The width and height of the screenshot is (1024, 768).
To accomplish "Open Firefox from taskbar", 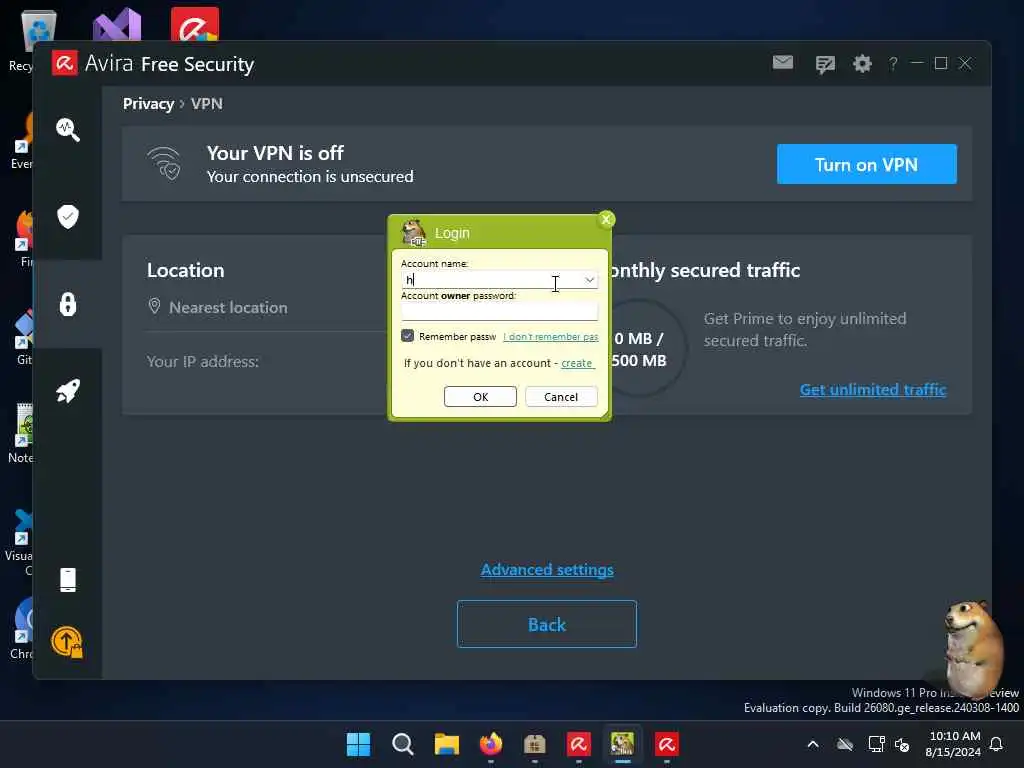I will pyautogui.click(x=491, y=744).
